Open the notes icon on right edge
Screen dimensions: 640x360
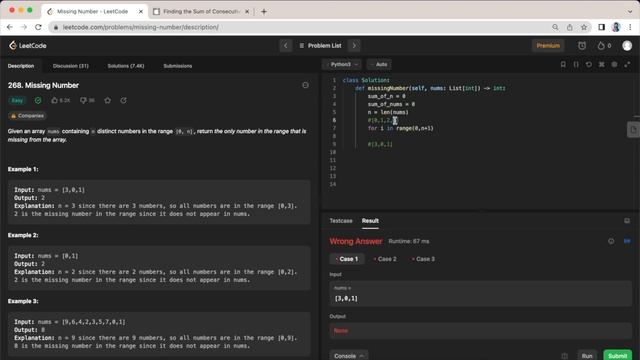pos(633,130)
